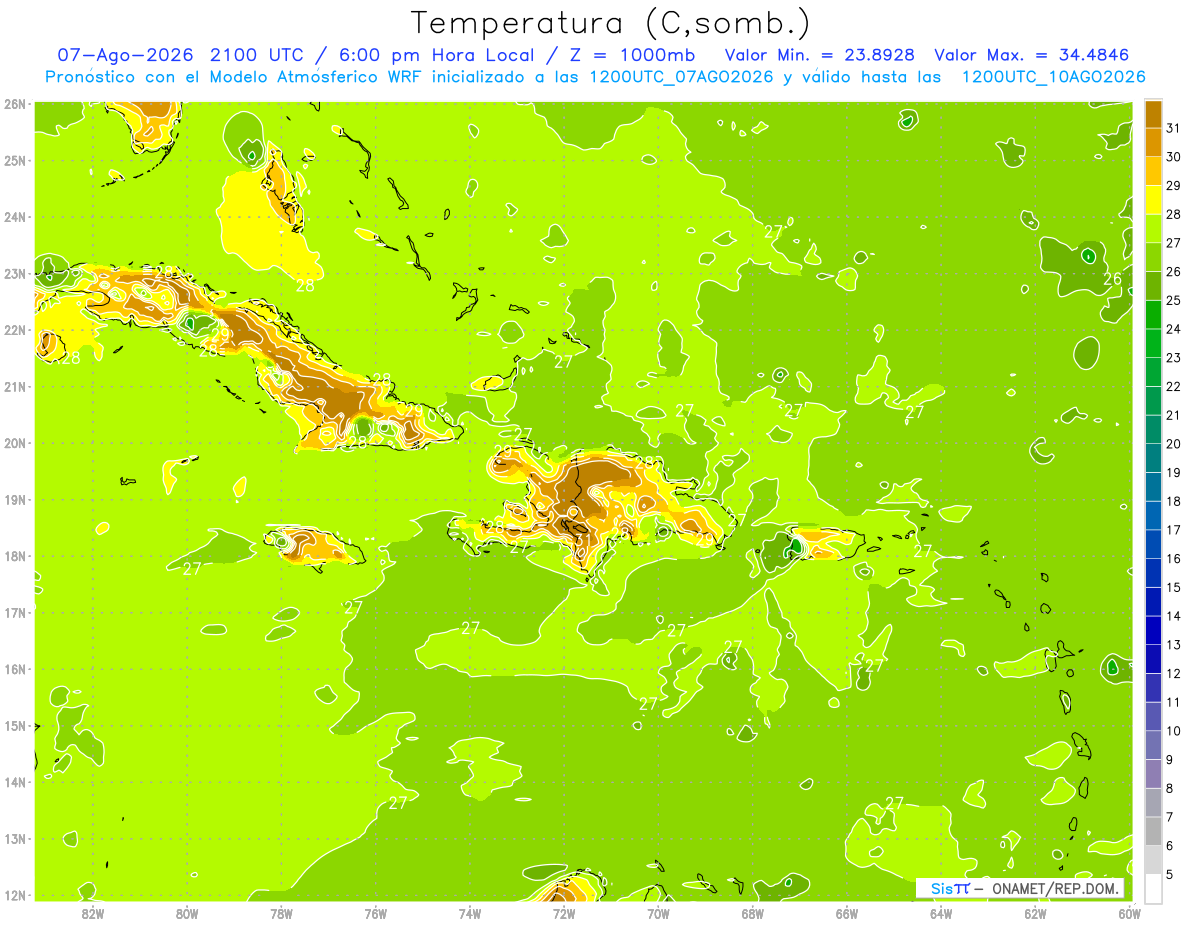Click the 60W longitude axis label

coord(1130,913)
